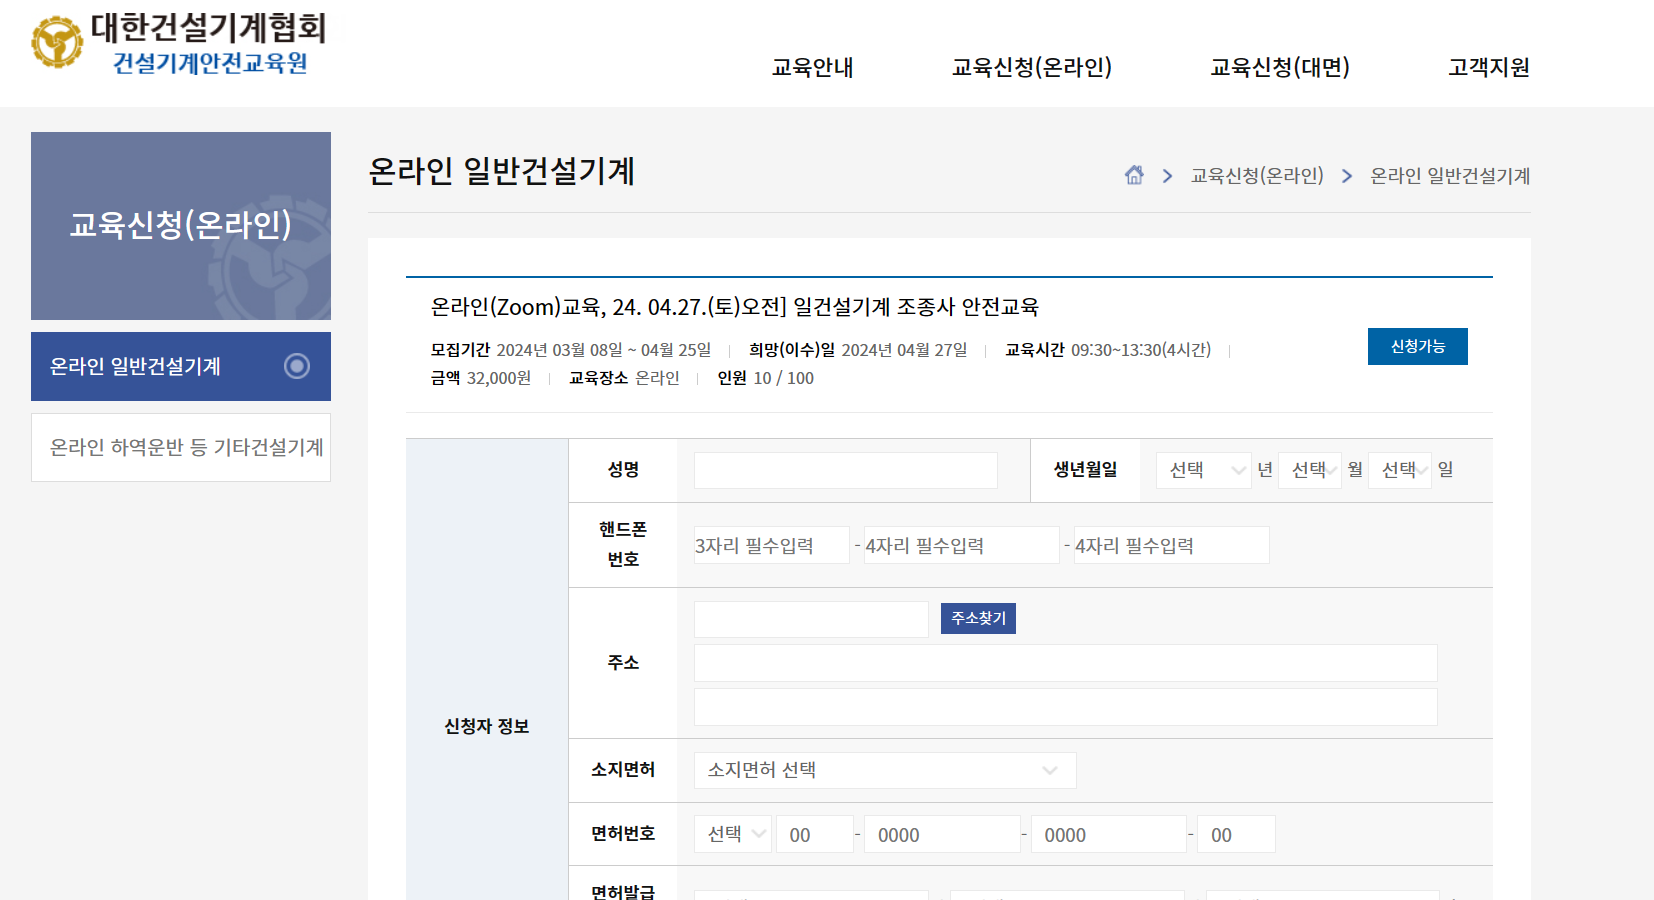This screenshot has width=1654, height=900.
Task: Click the 온라인 일반건설기계 breadcrumb link
Action: [x=1449, y=175]
